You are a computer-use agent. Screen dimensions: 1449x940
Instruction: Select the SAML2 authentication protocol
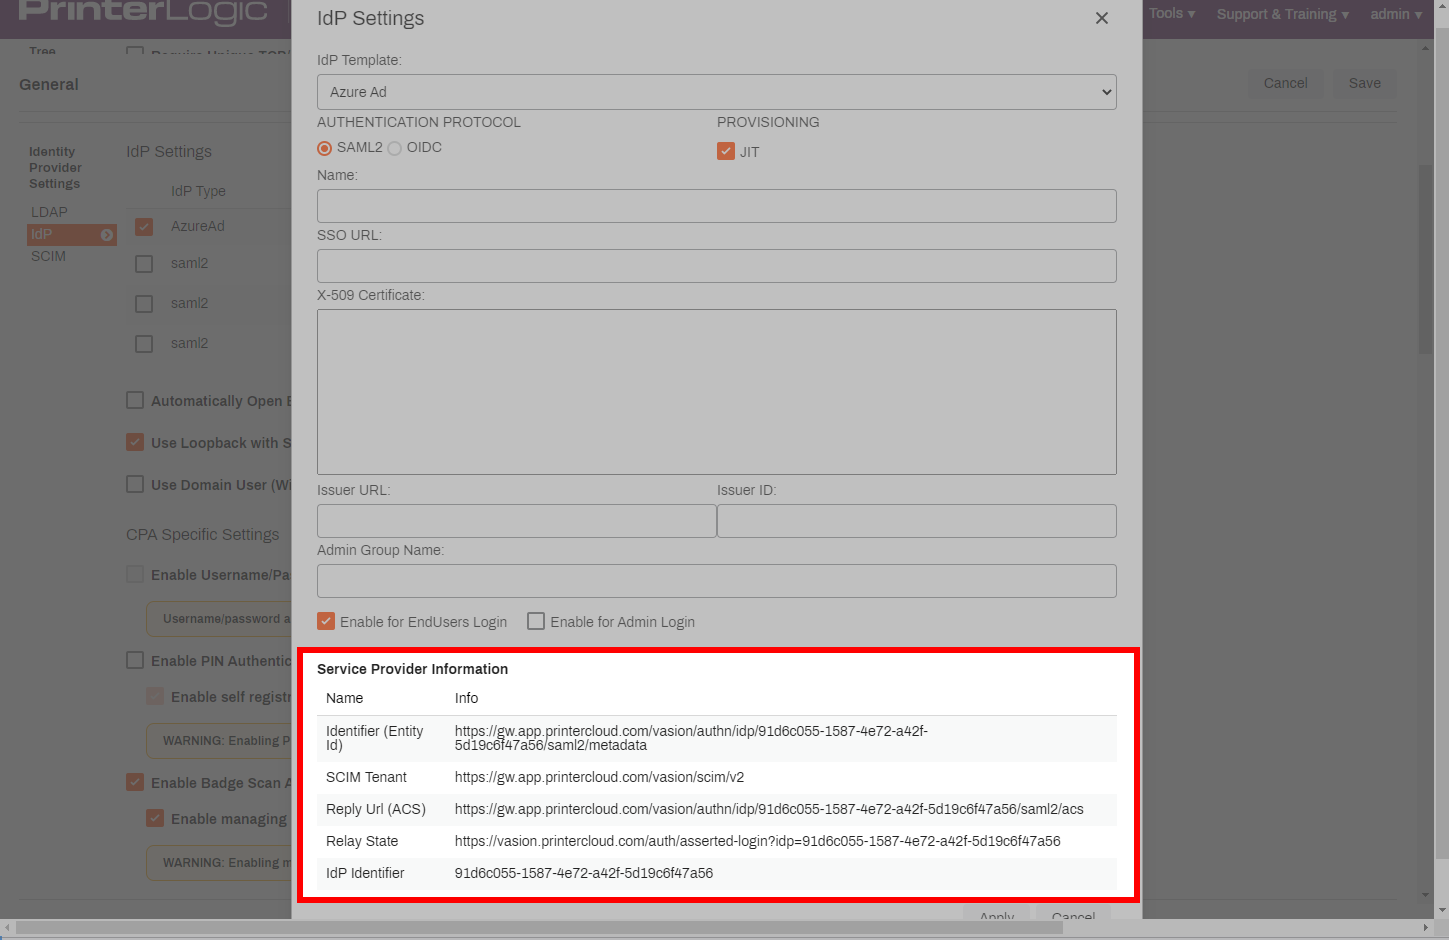click(325, 148)
